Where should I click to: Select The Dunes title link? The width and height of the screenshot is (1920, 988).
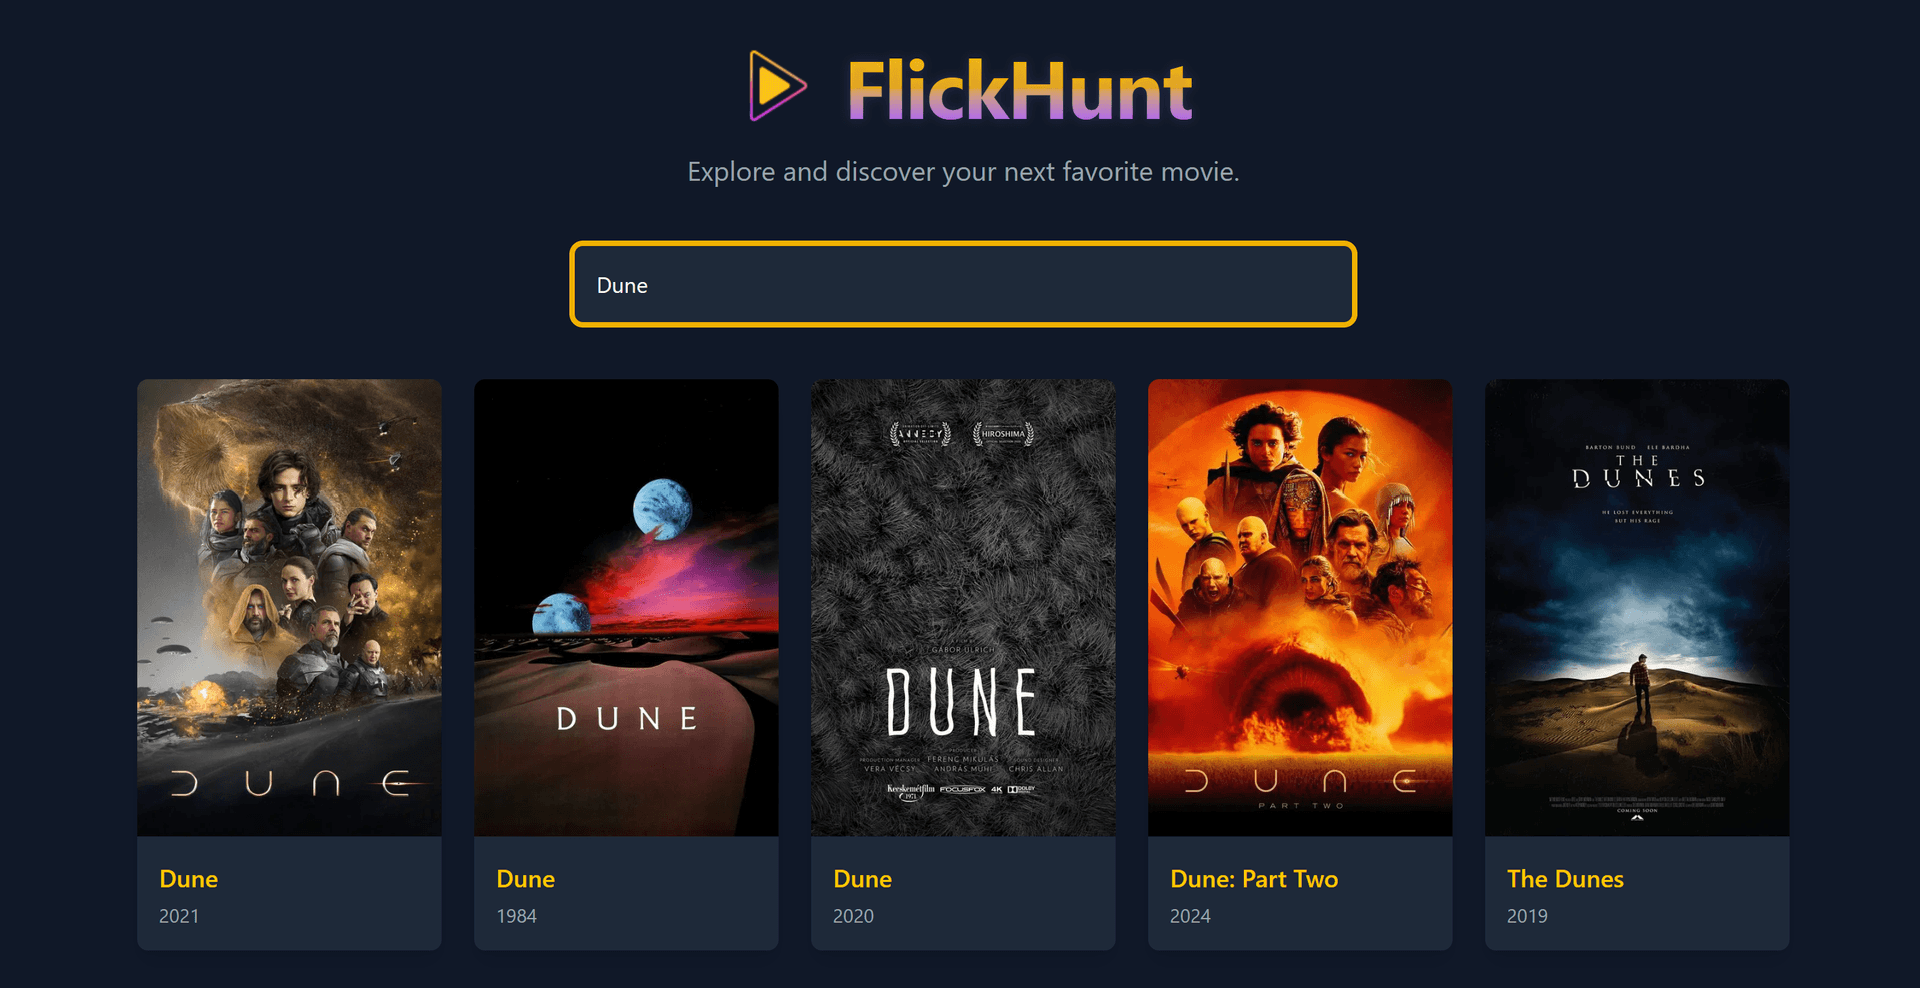(1565, 879)
